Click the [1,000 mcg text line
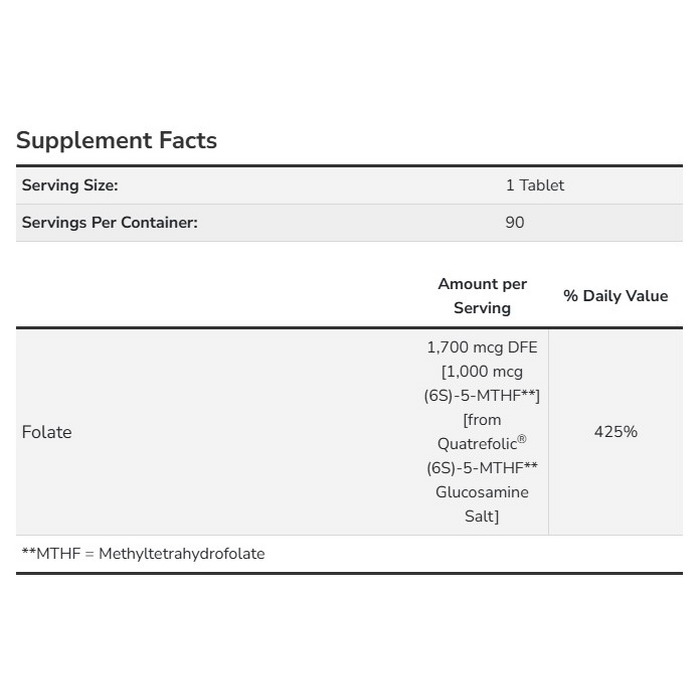Screen dimensions: 700x700 coord(482,371)
